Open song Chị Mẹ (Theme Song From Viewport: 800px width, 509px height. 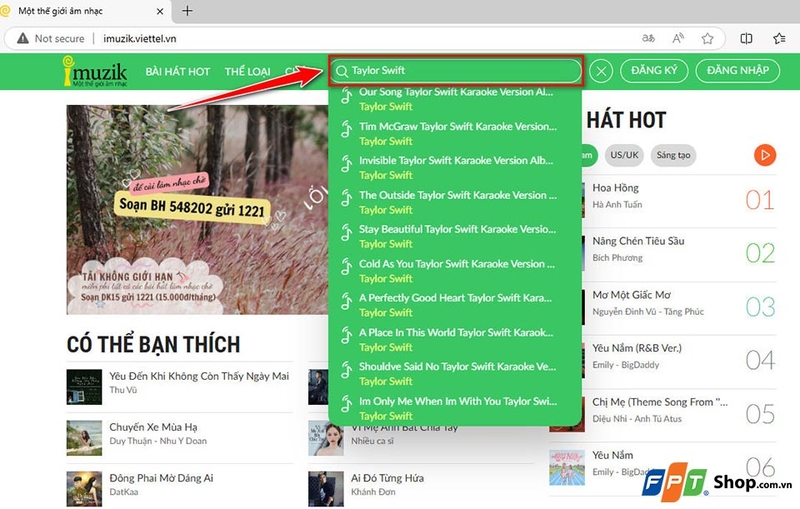pos(660,402)
